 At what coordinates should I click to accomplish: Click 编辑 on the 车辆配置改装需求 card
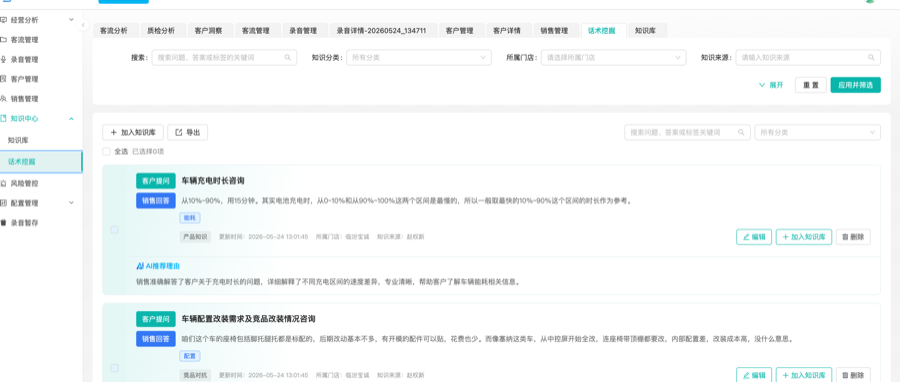pos(754,375)
